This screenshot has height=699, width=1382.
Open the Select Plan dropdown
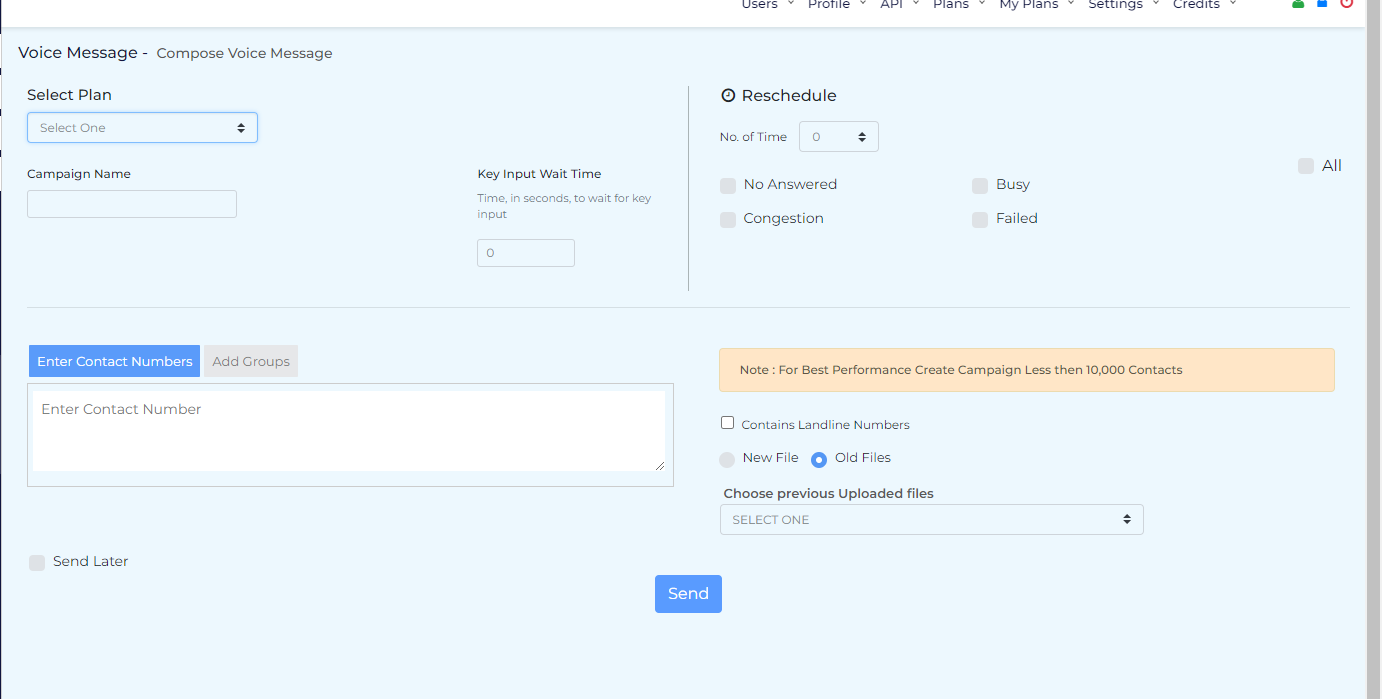point(142,128)
